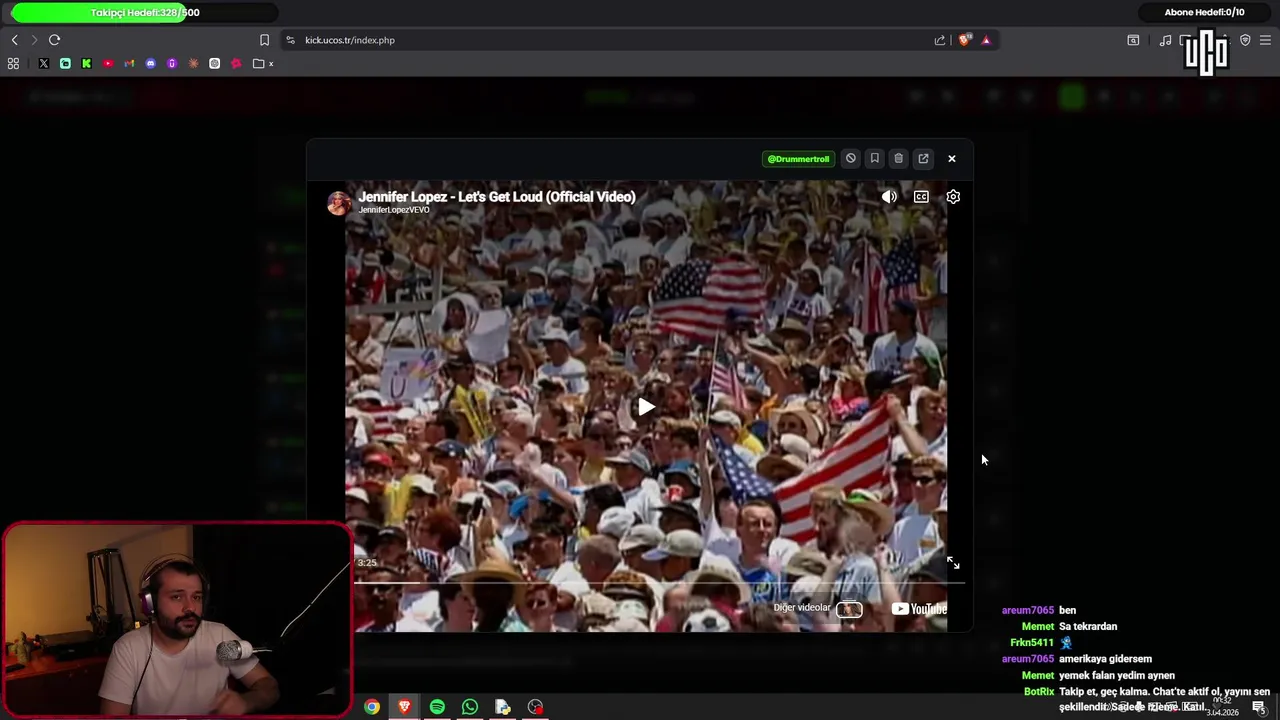This screenshot has width=1280, height=720.
Task: Save the video with the bookmark icon
Action: coord(874,158)
